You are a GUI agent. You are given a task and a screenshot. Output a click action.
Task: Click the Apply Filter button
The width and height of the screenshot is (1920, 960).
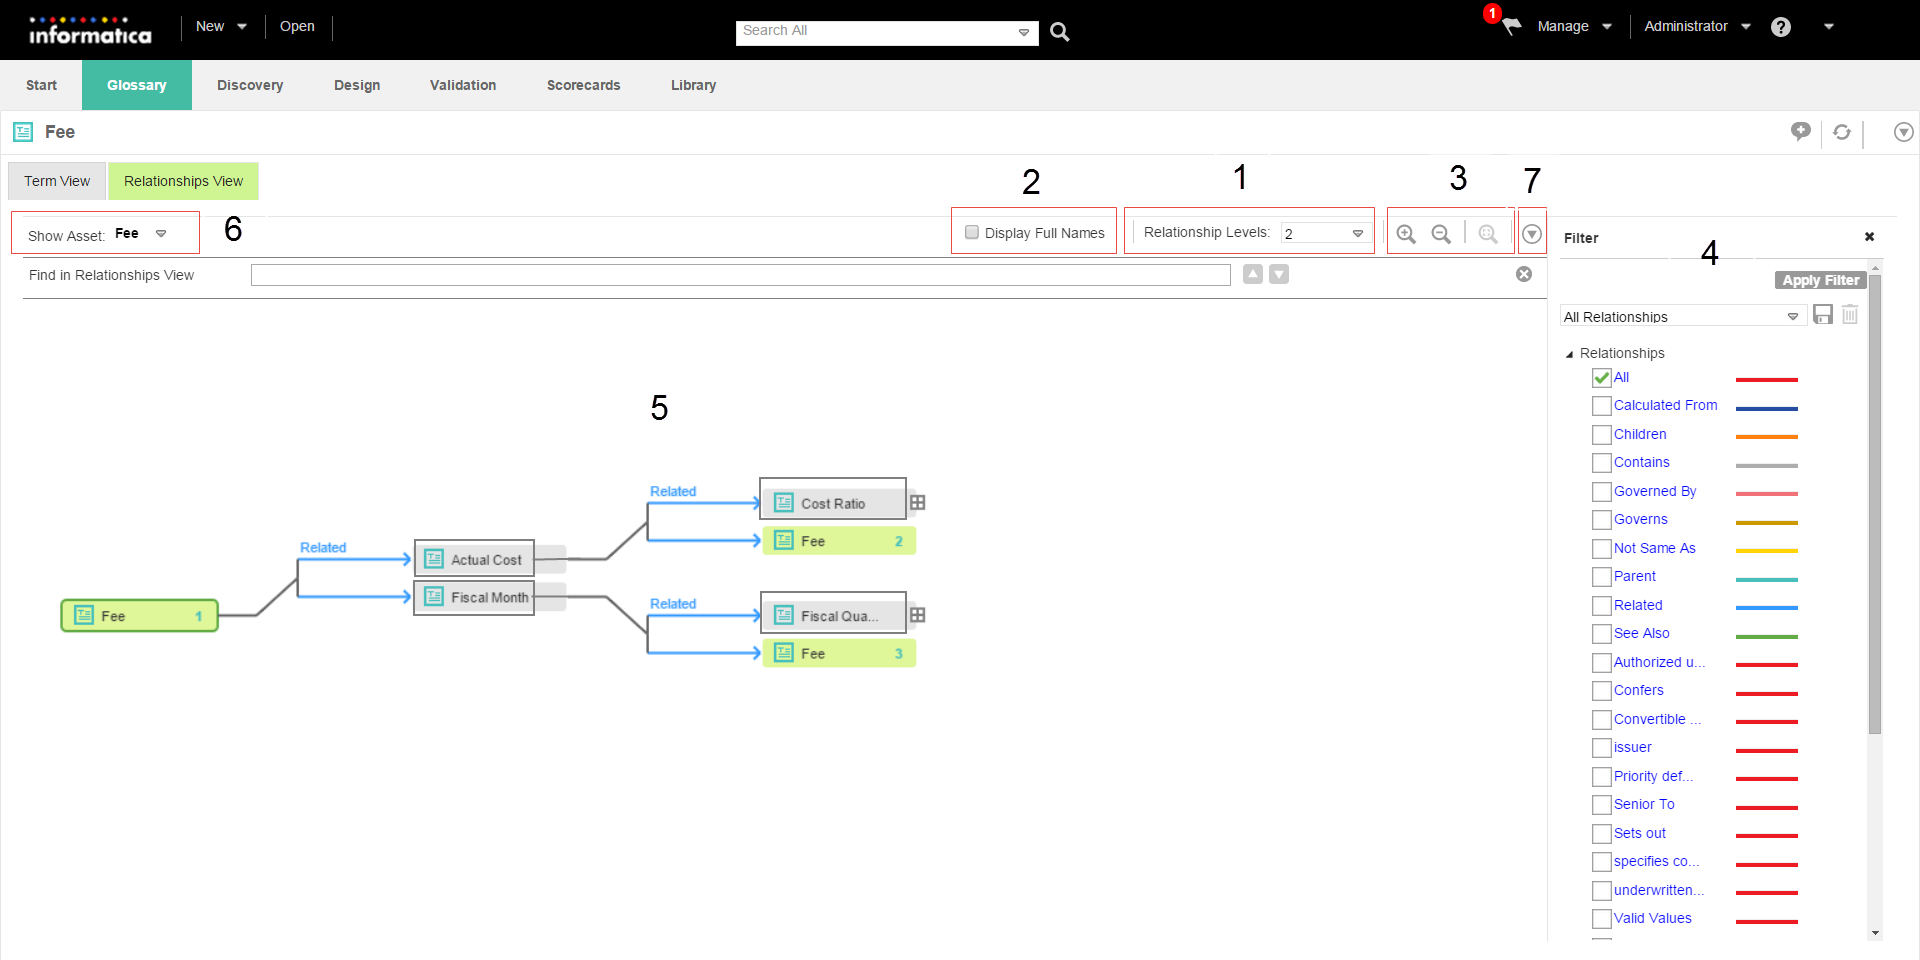coord(1820,280)
